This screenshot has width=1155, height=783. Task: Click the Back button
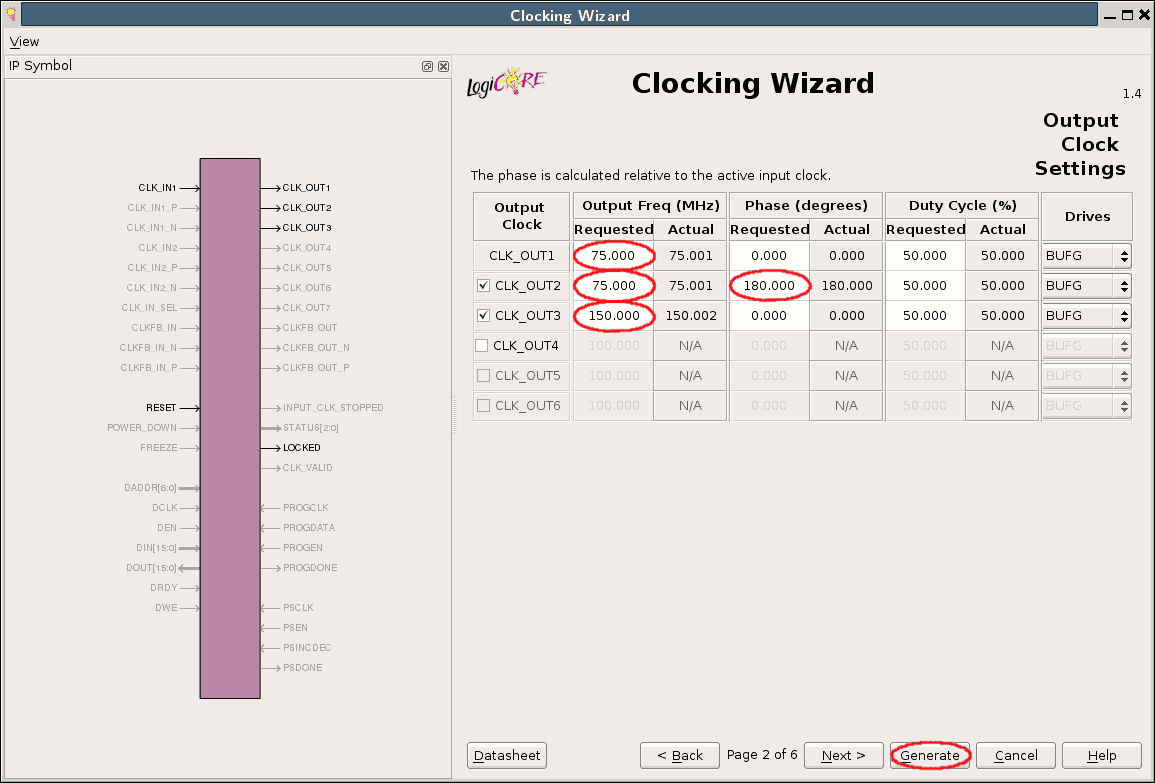[x=679, y=755]
